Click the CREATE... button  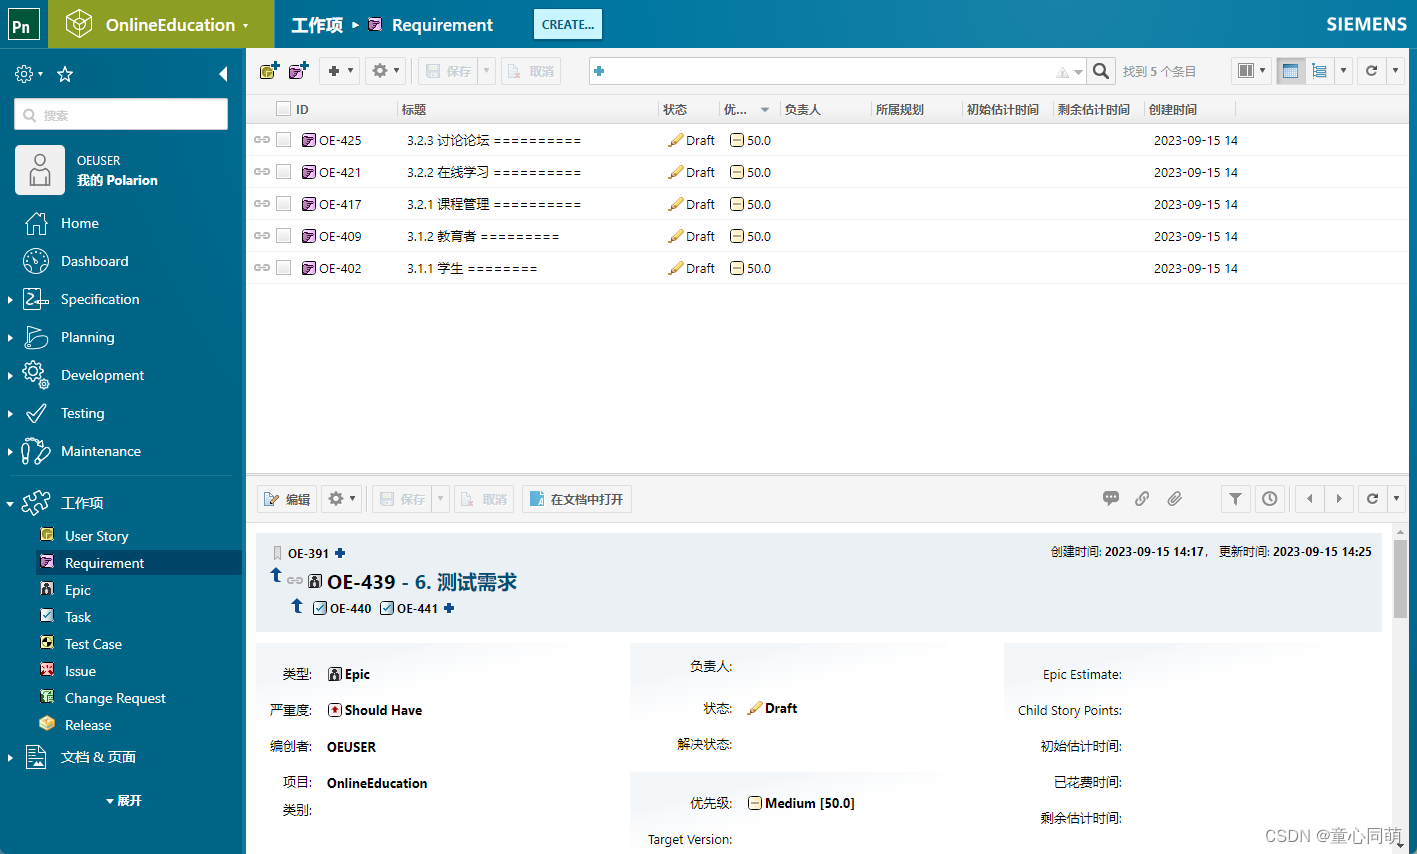click(567, 24)
